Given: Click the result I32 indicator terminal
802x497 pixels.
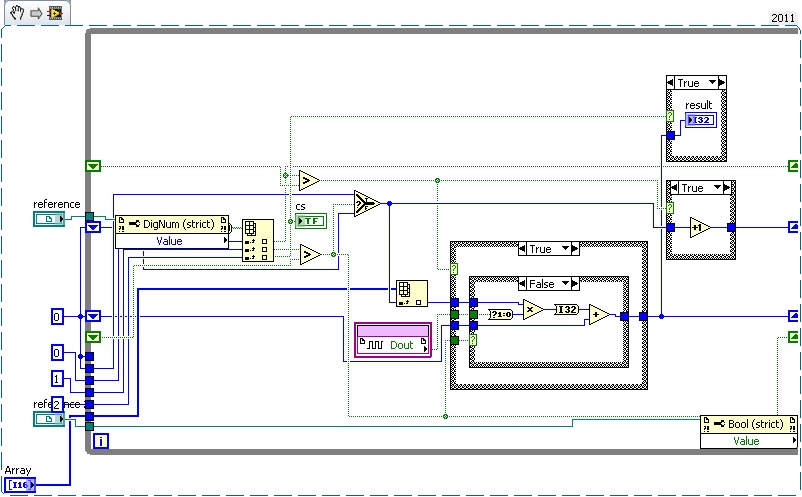Looking at the screenshot, I should tap(699, 121).
